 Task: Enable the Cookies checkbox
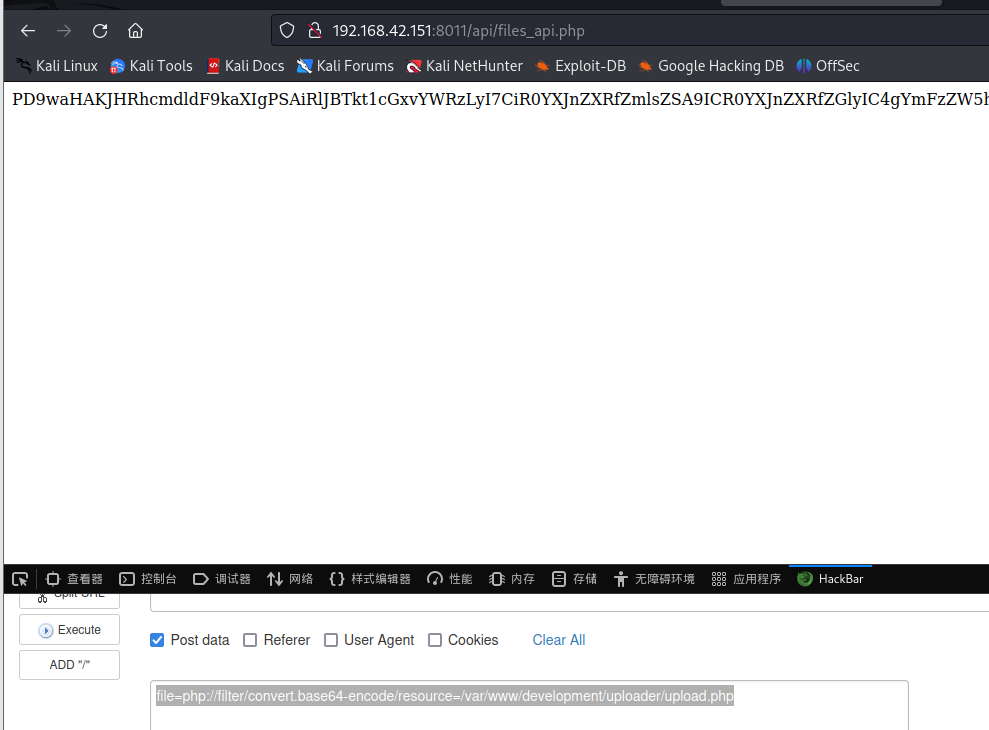tap(435, 640)
